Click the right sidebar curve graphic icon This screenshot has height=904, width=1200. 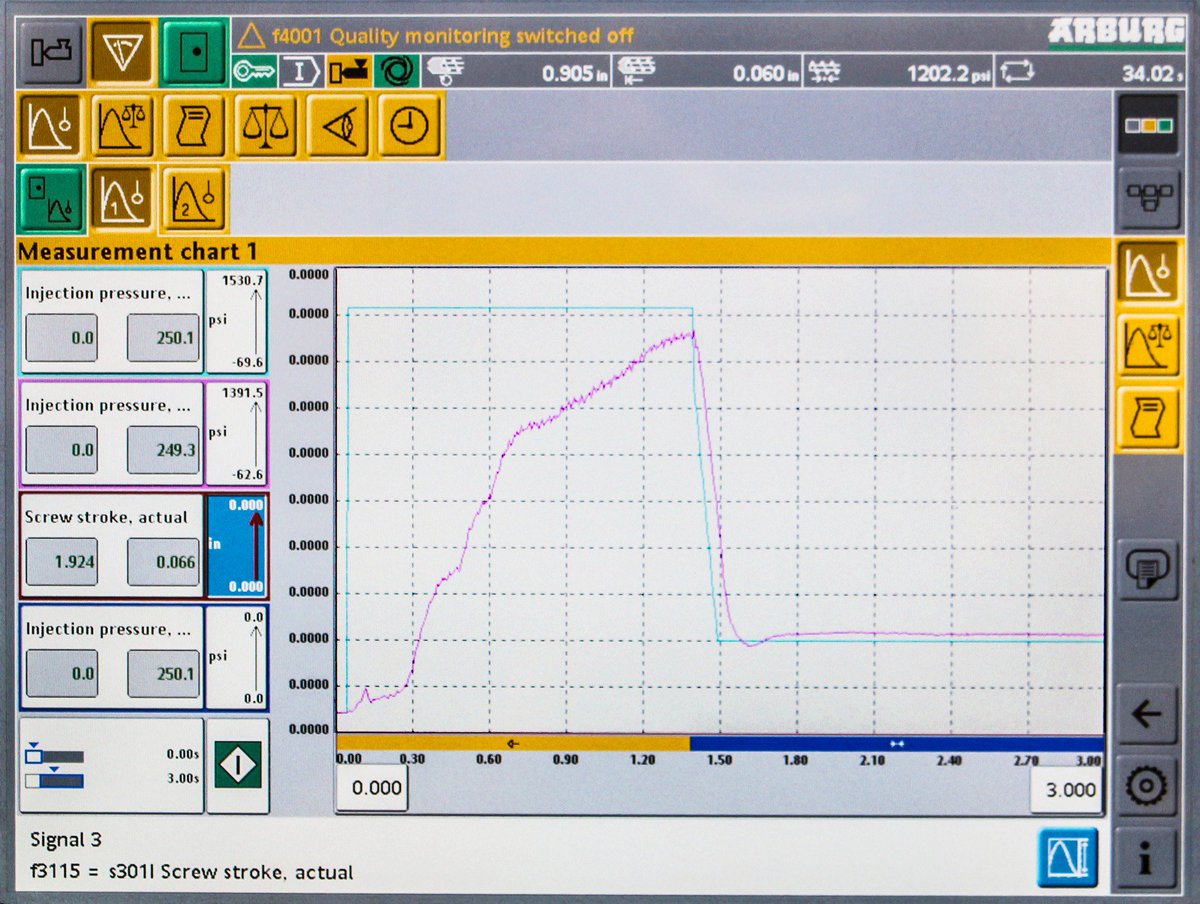[1148, 273]
